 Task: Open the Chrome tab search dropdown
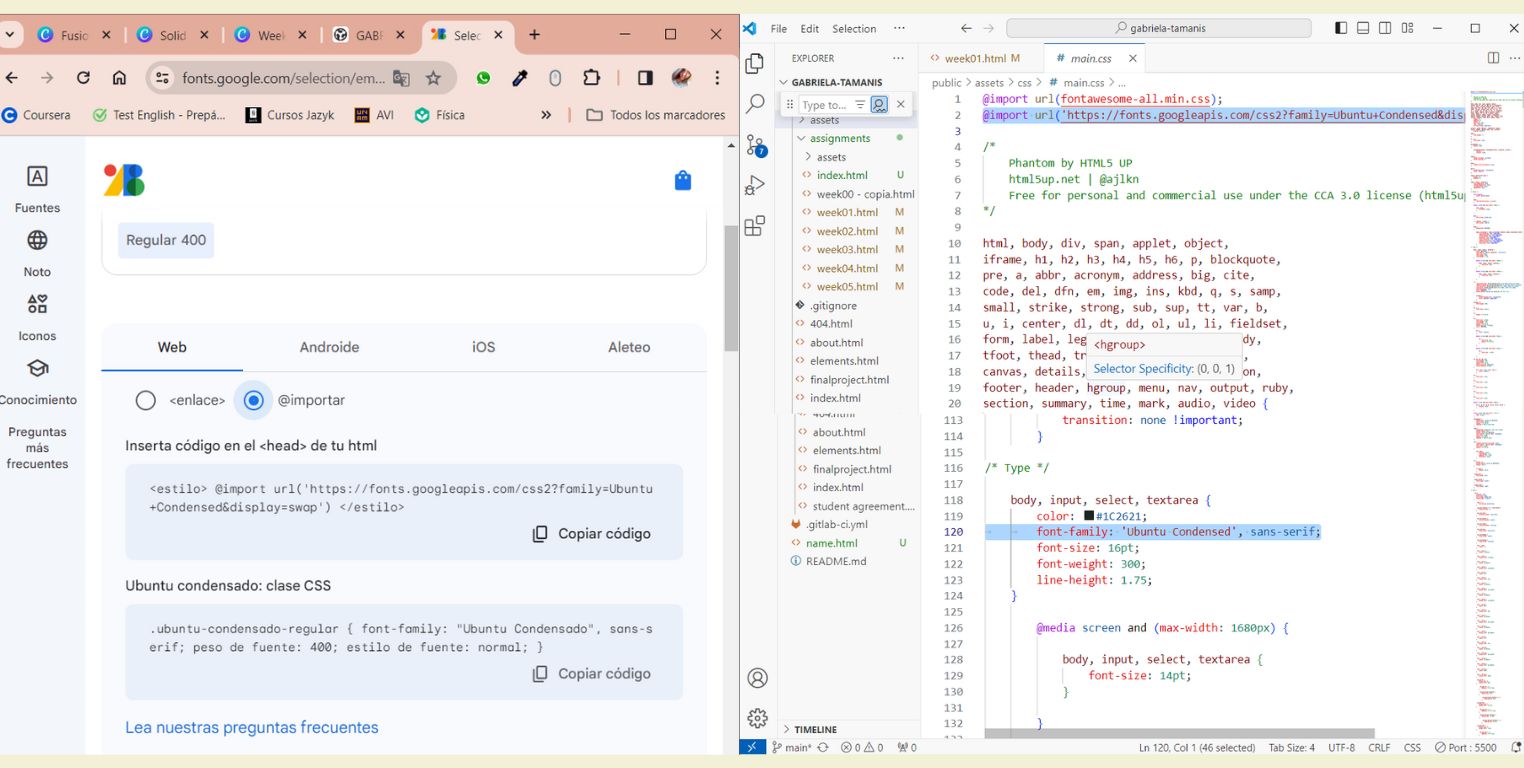pos(10,35)
